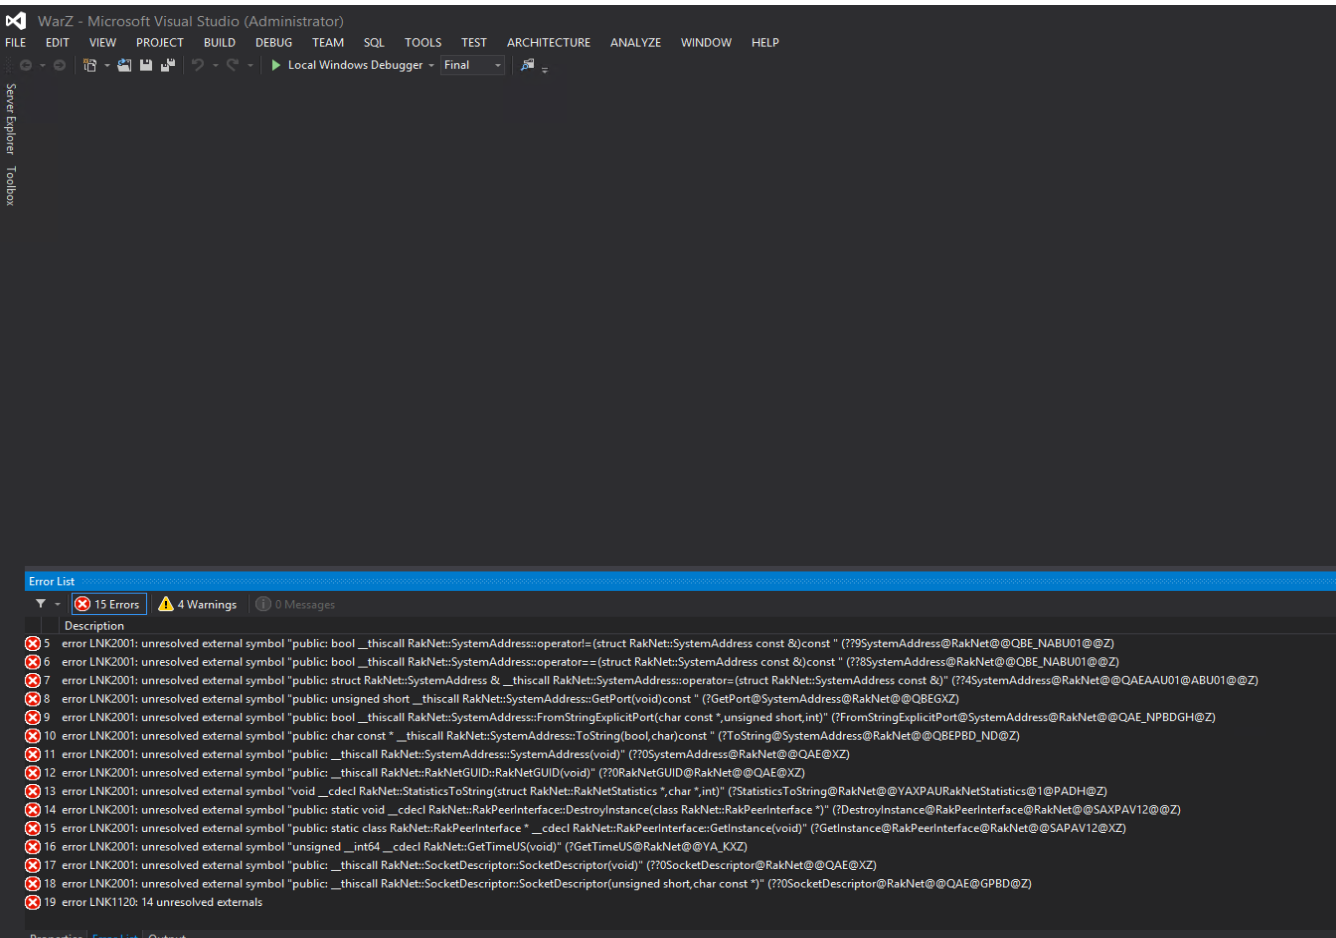Open the Navigate Backward history dropdown arrow
Screen dimensions: 1336x938
(43, 66)
